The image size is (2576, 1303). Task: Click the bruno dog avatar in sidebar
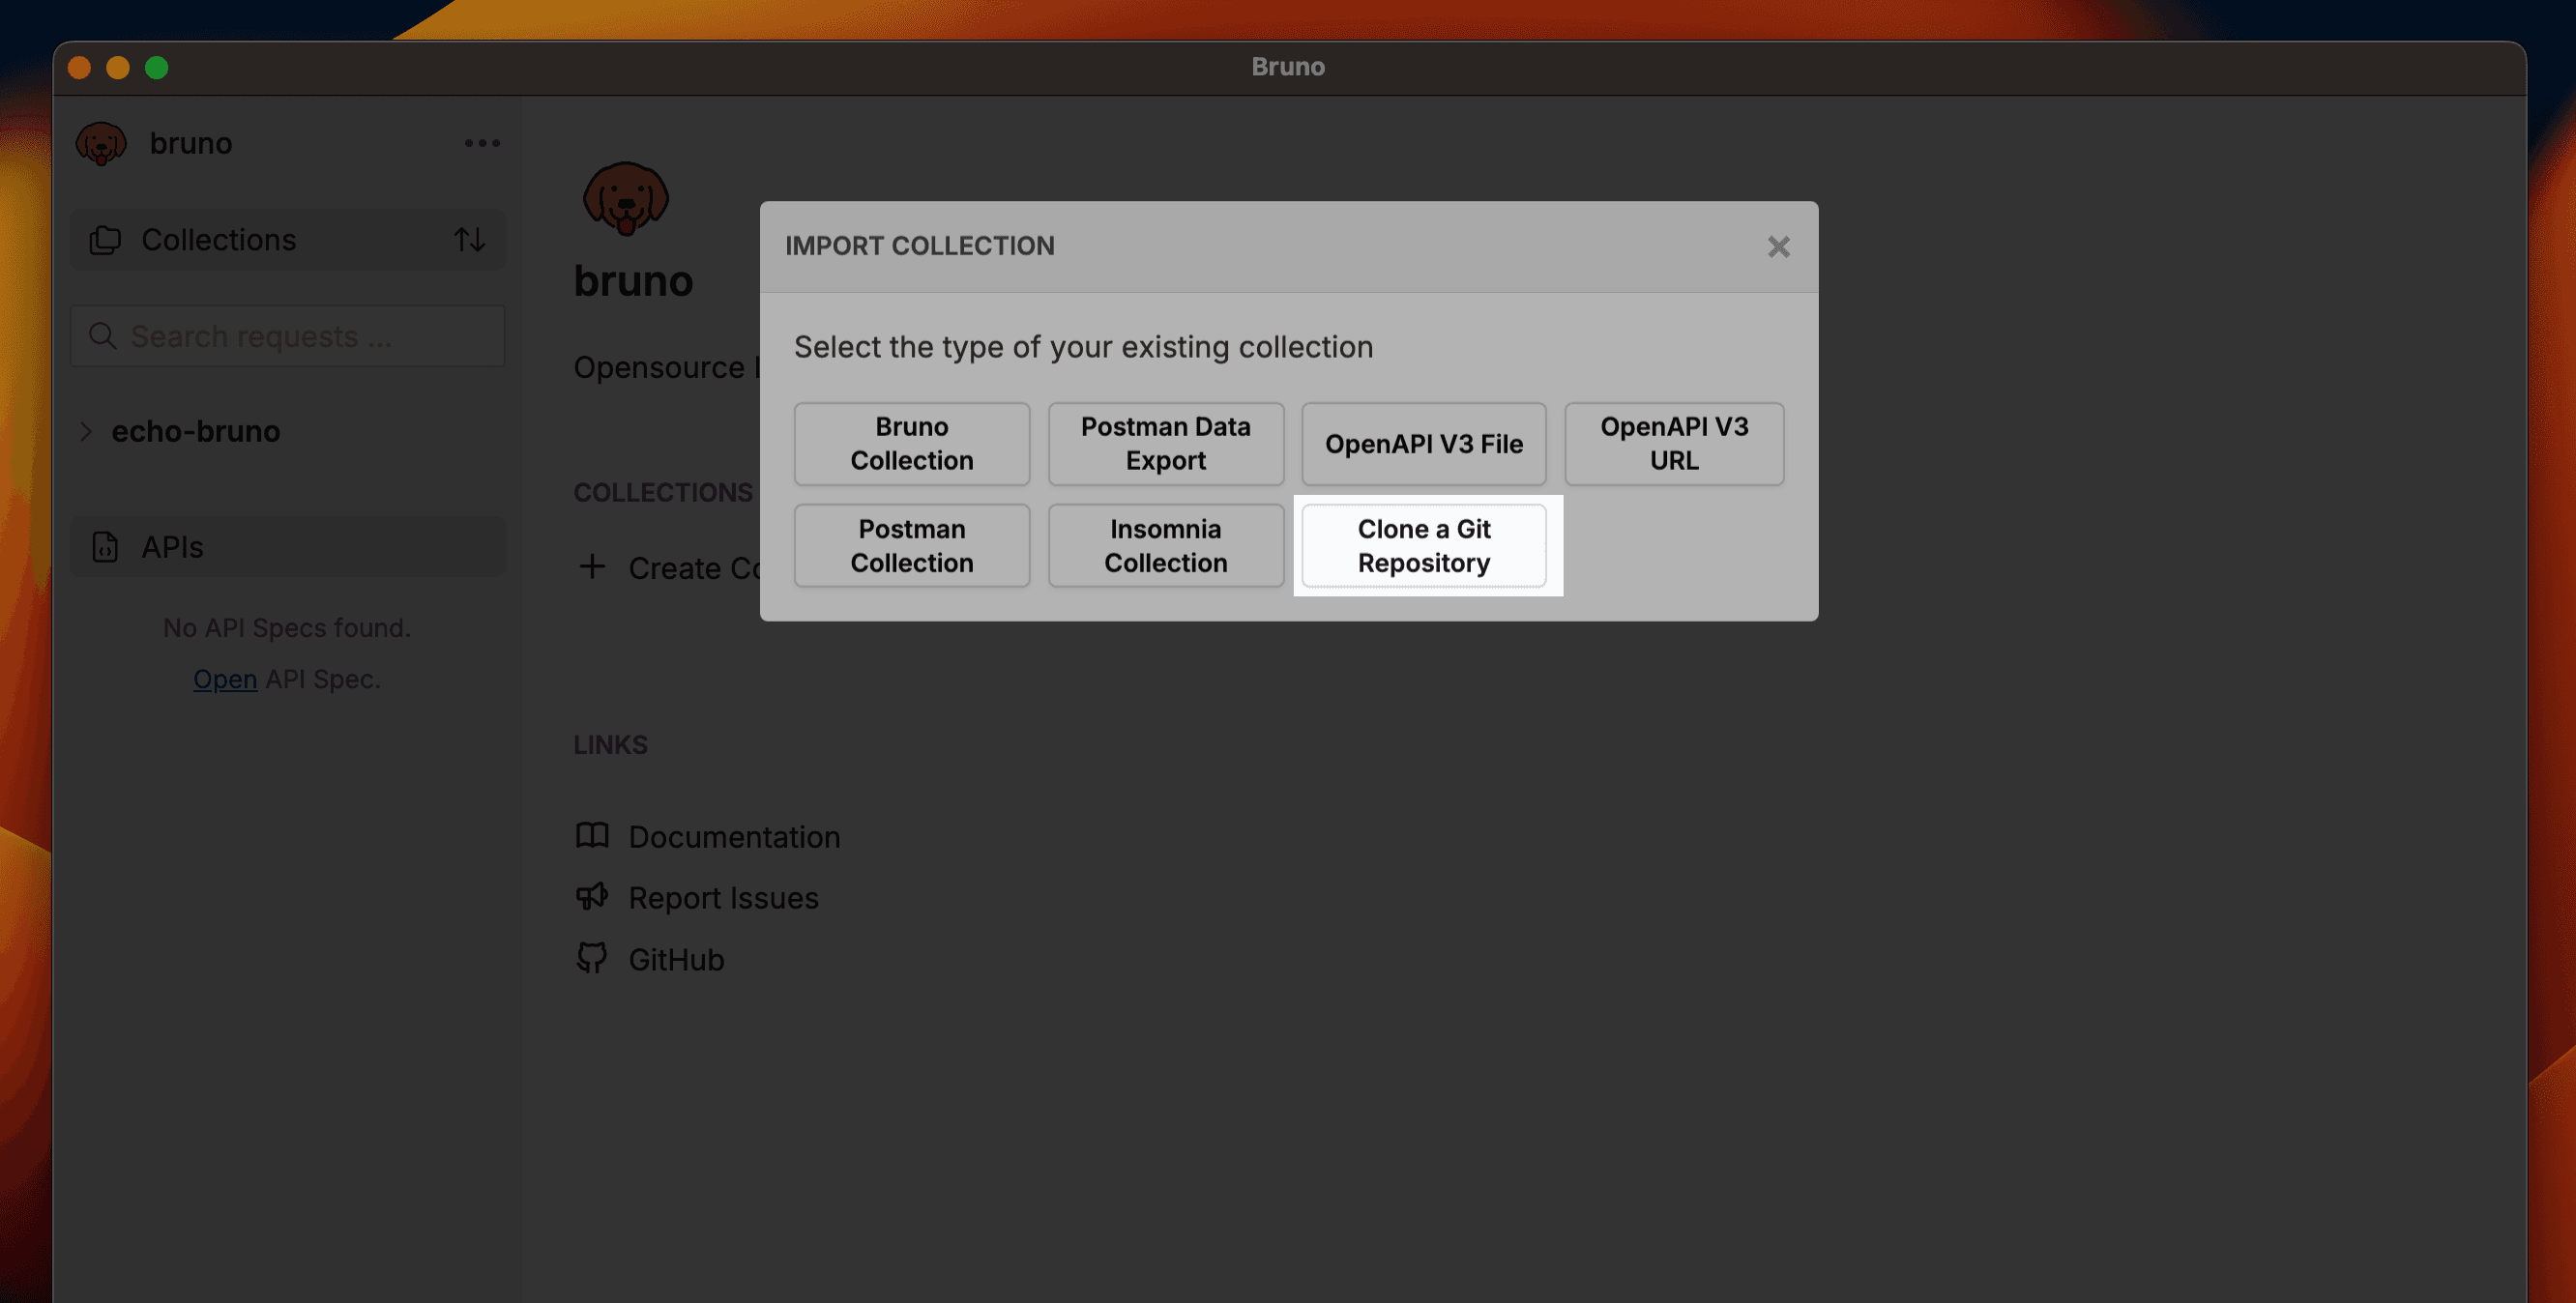(x=101, y=142)
